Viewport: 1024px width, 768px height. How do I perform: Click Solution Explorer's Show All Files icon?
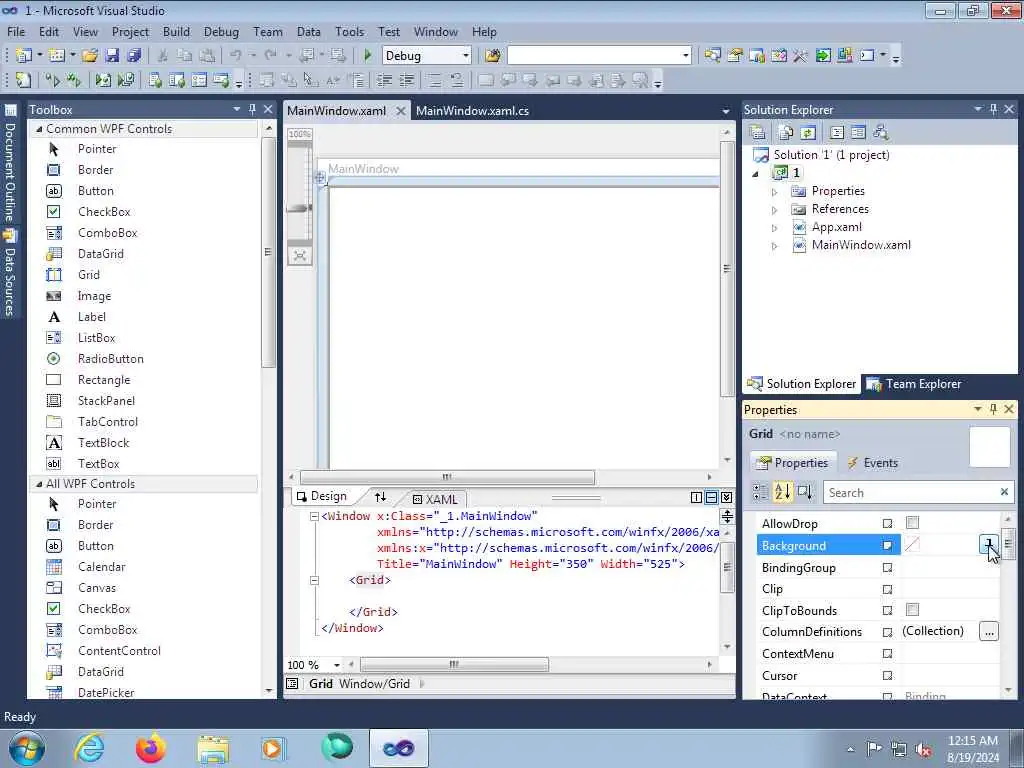tap(786, 133)
